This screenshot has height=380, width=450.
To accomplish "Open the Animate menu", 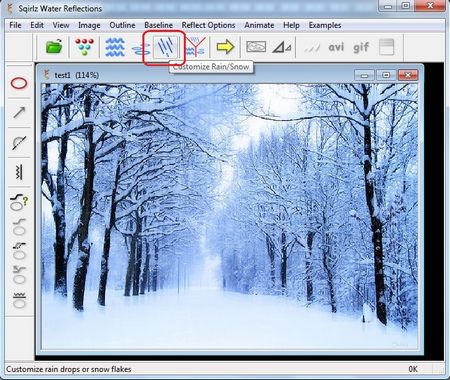I will (259, 25).
